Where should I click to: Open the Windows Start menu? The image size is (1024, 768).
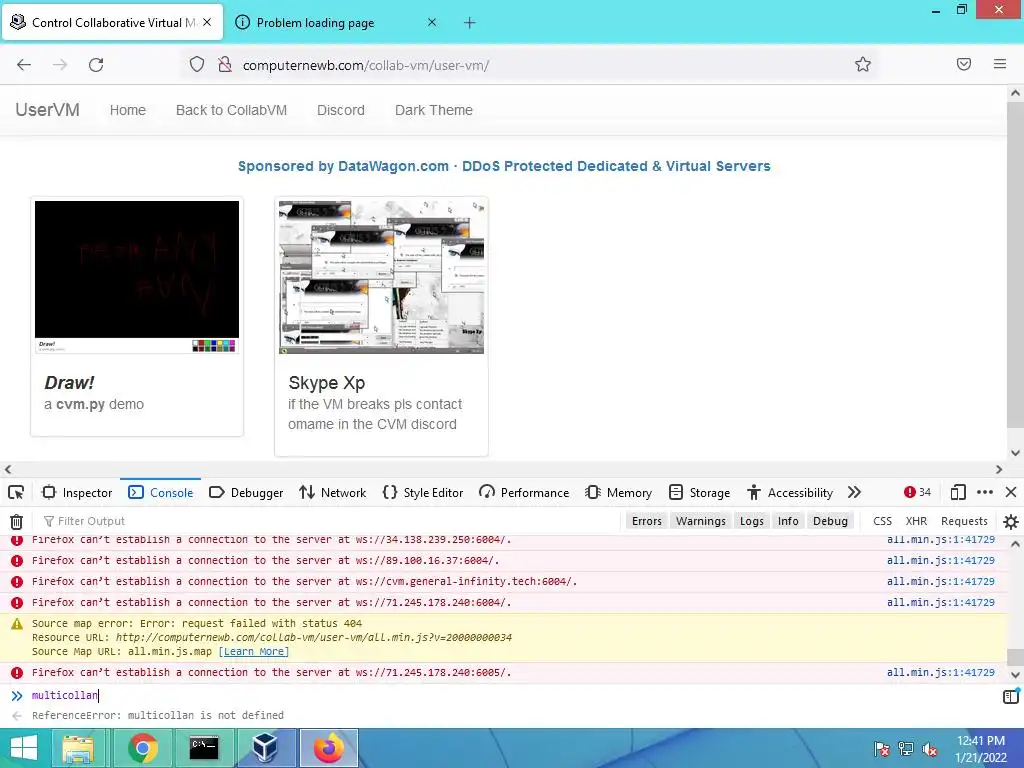point(24,748)
